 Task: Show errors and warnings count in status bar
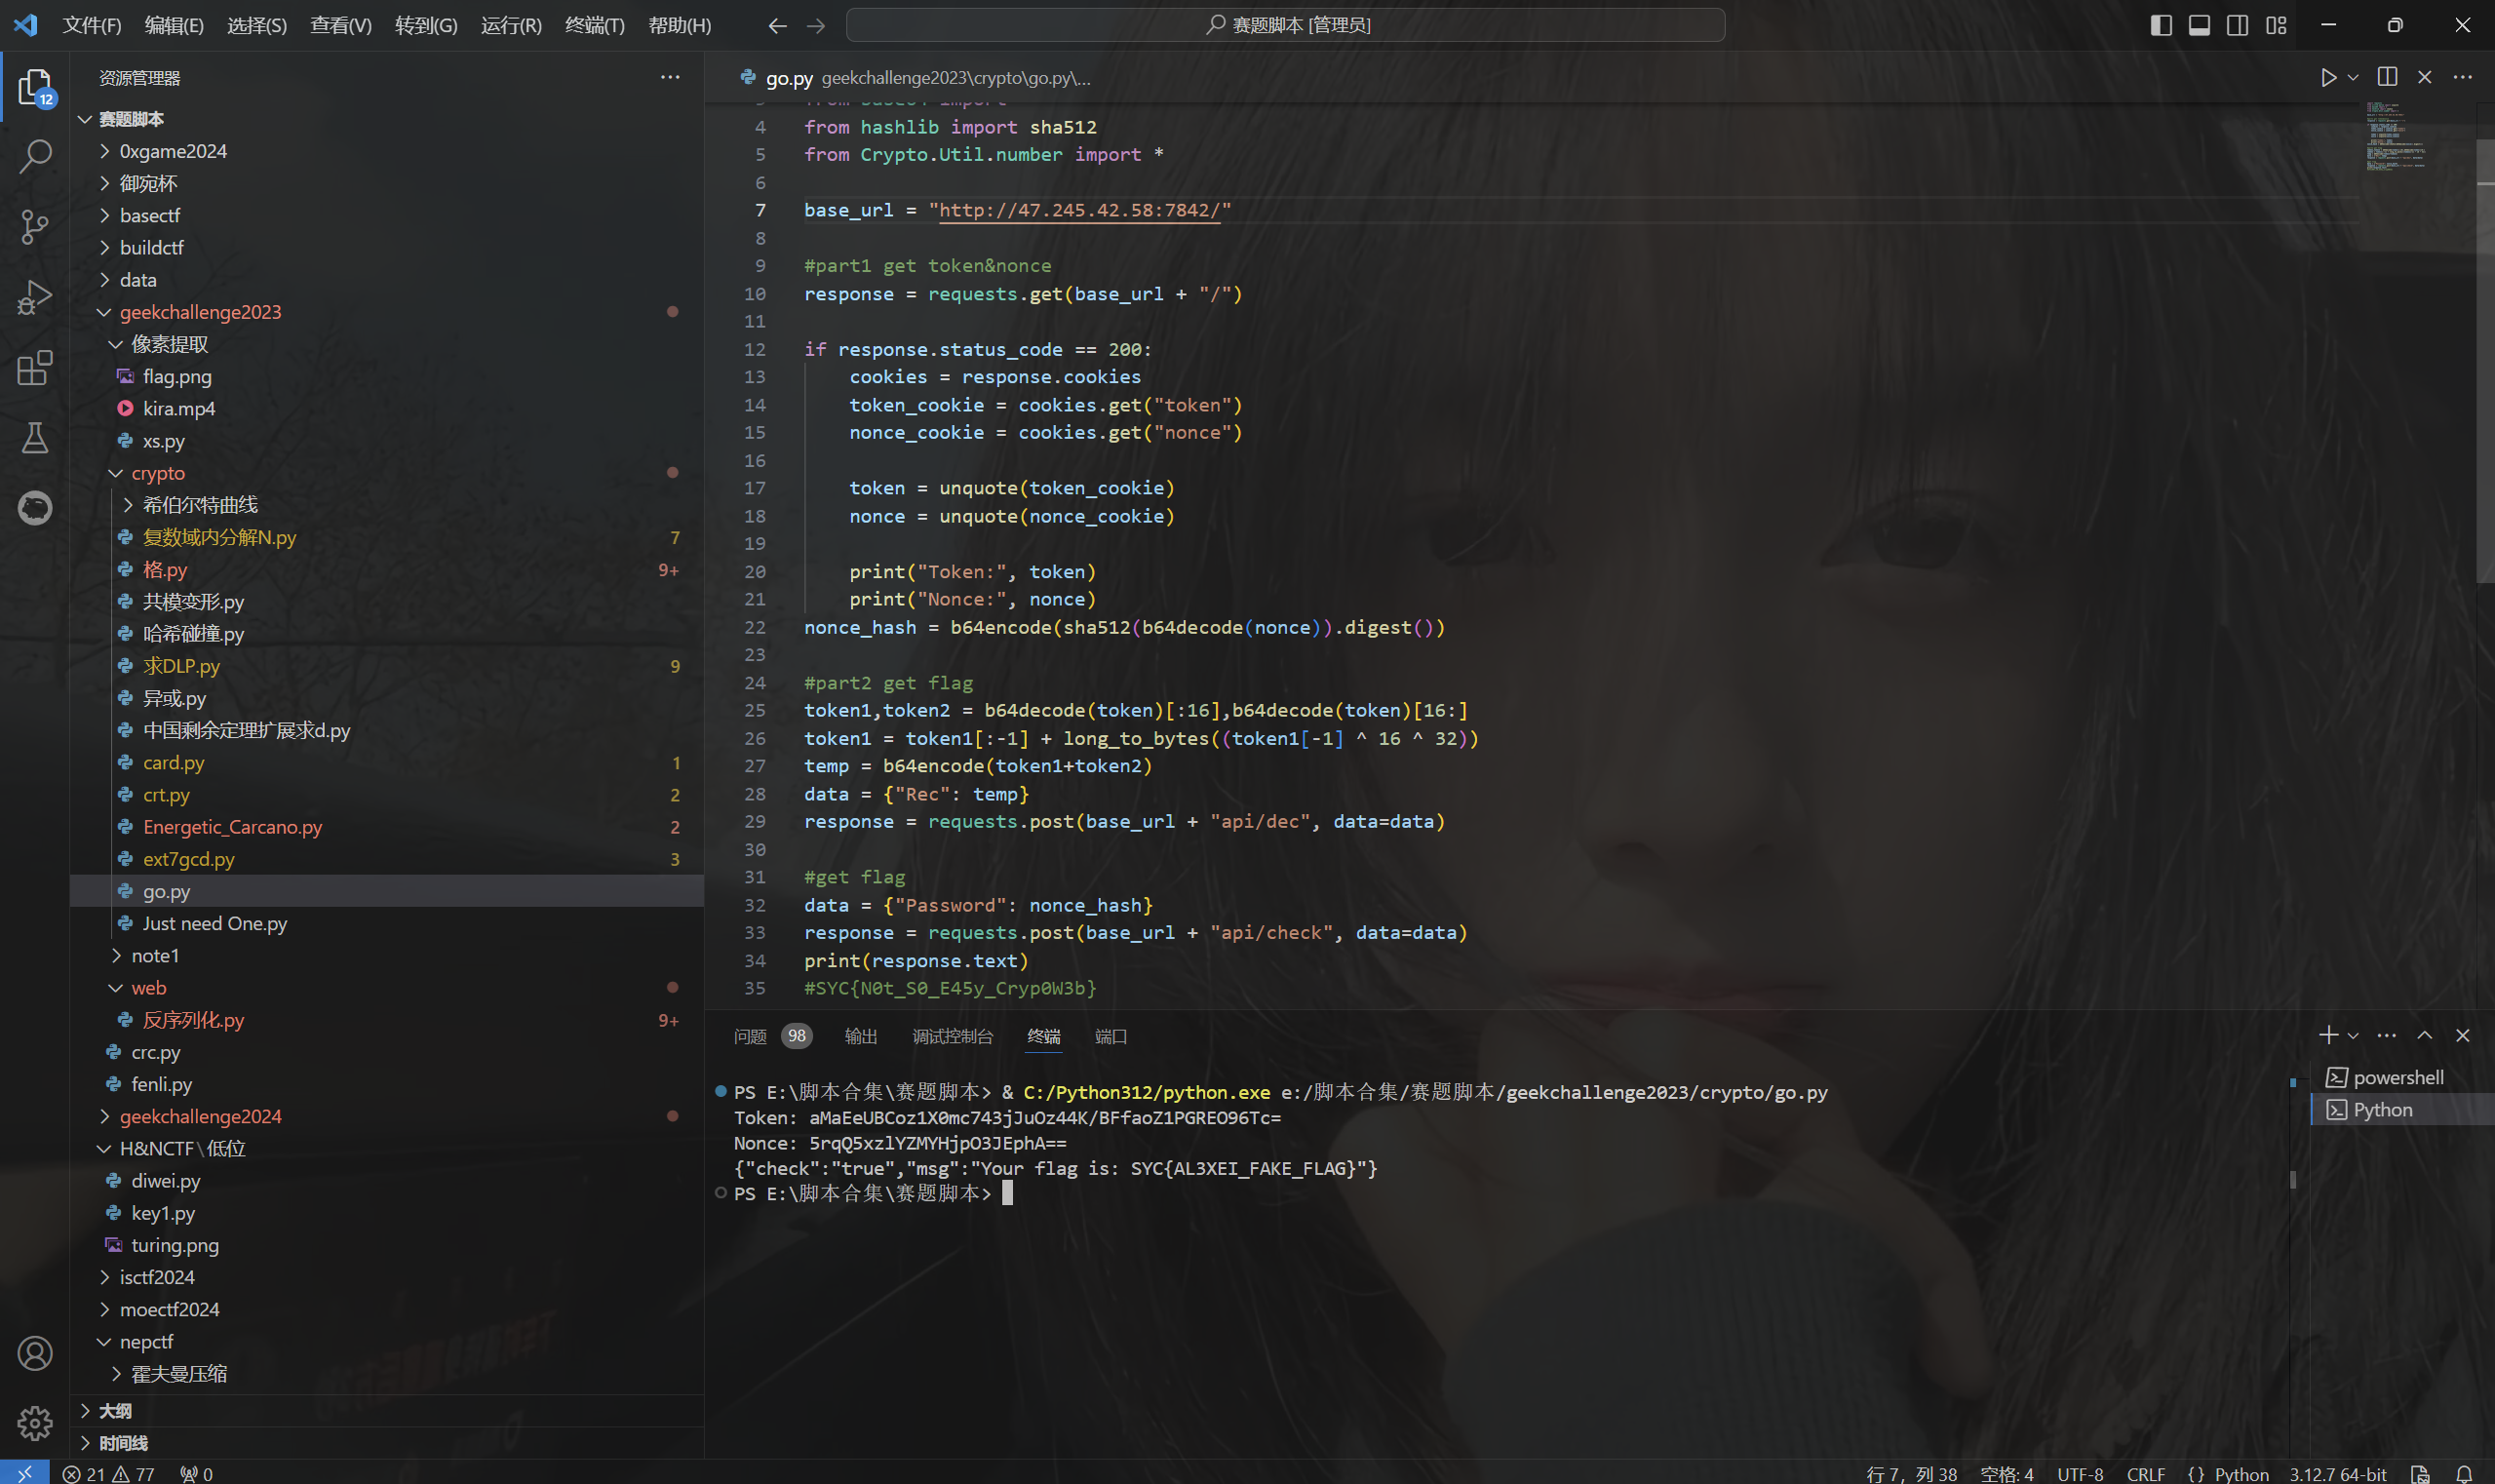click(x=108, y=1473)
